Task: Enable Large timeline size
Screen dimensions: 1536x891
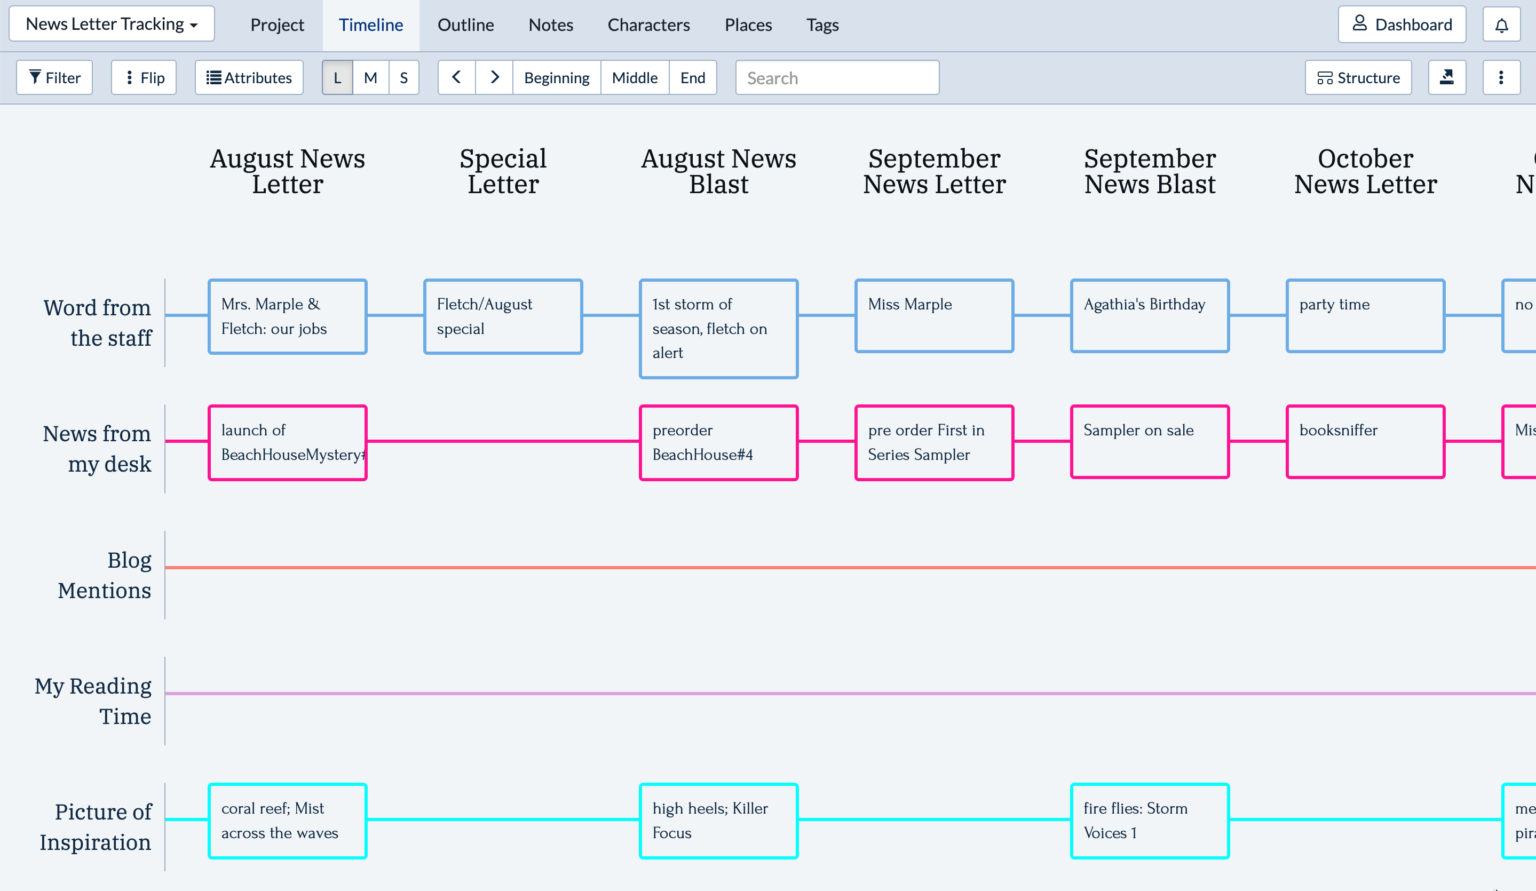Action: pos(337,77)
